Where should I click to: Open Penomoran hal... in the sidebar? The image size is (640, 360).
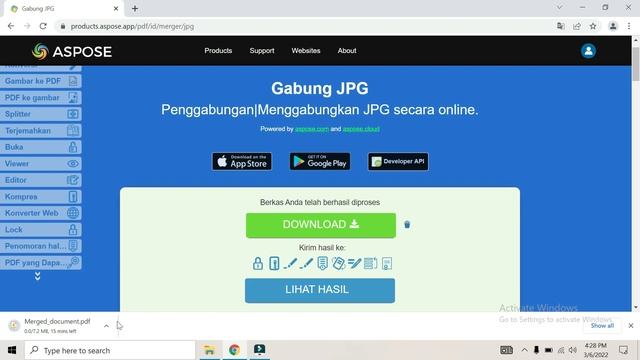pos(41,246)
